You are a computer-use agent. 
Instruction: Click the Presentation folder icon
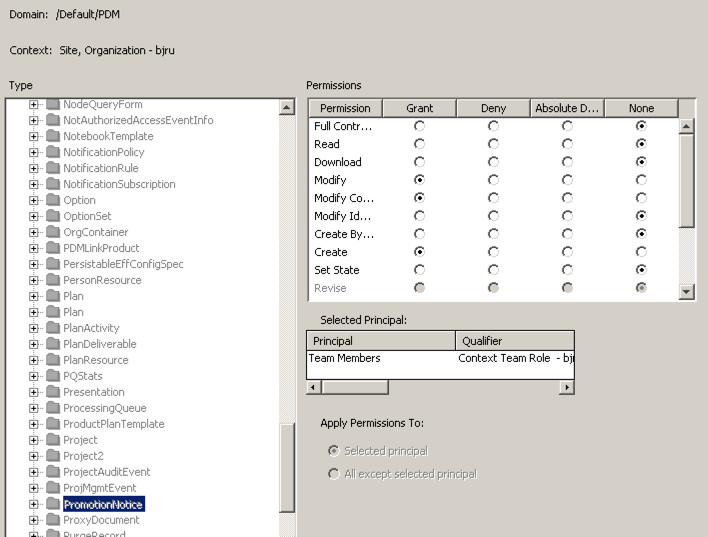tap(53, 392)
